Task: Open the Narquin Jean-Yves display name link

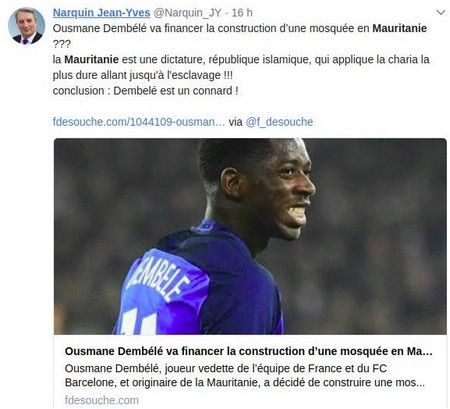Action: [x=101, y=13]
